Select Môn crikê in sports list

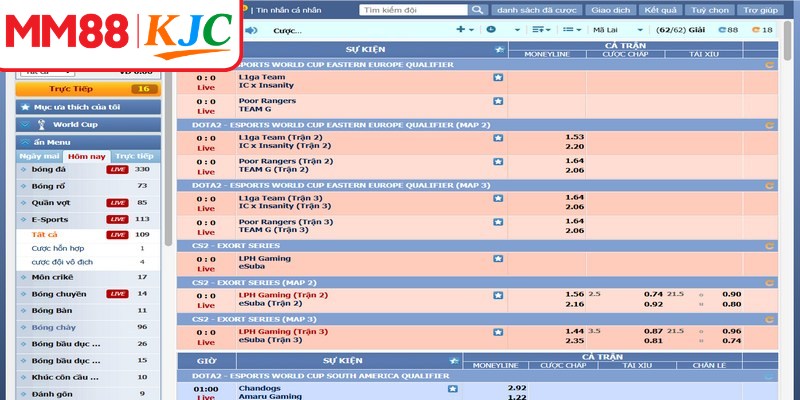[52, 277]
